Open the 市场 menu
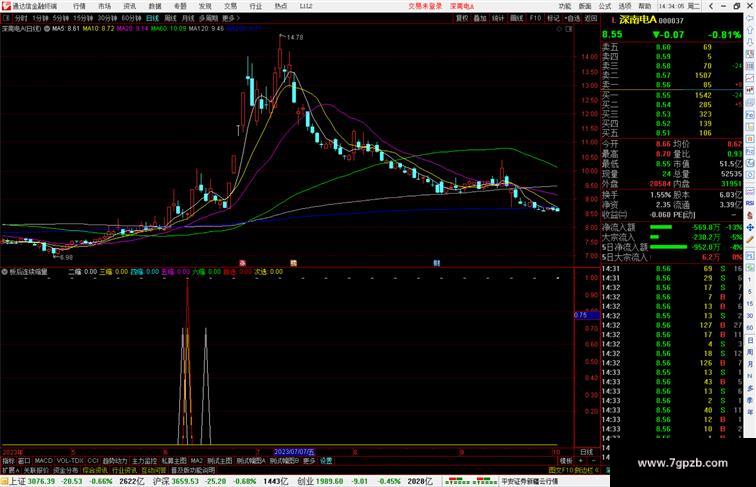The height and width of the screenshot is (487, 756). (x=104, y=6)
